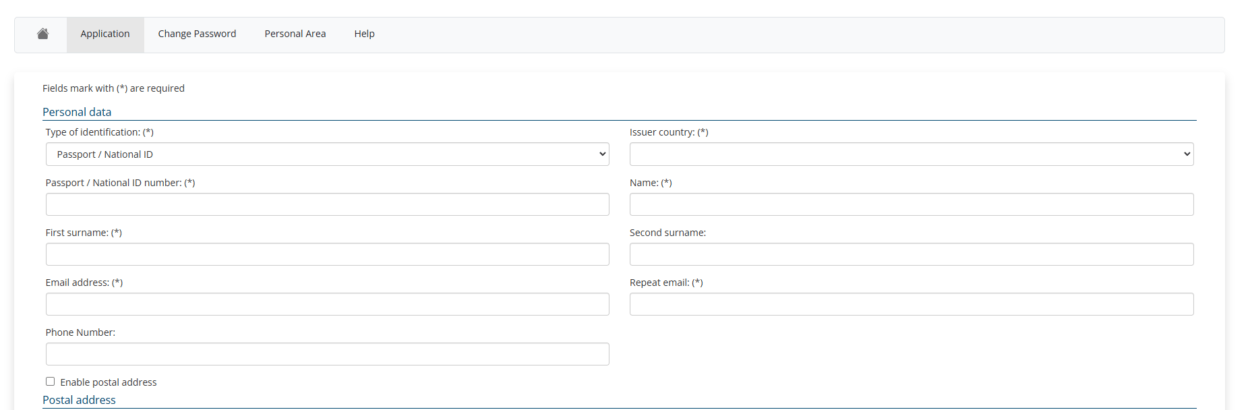
Task: Click the Repeat email text box
Action: tap(911, 304)
